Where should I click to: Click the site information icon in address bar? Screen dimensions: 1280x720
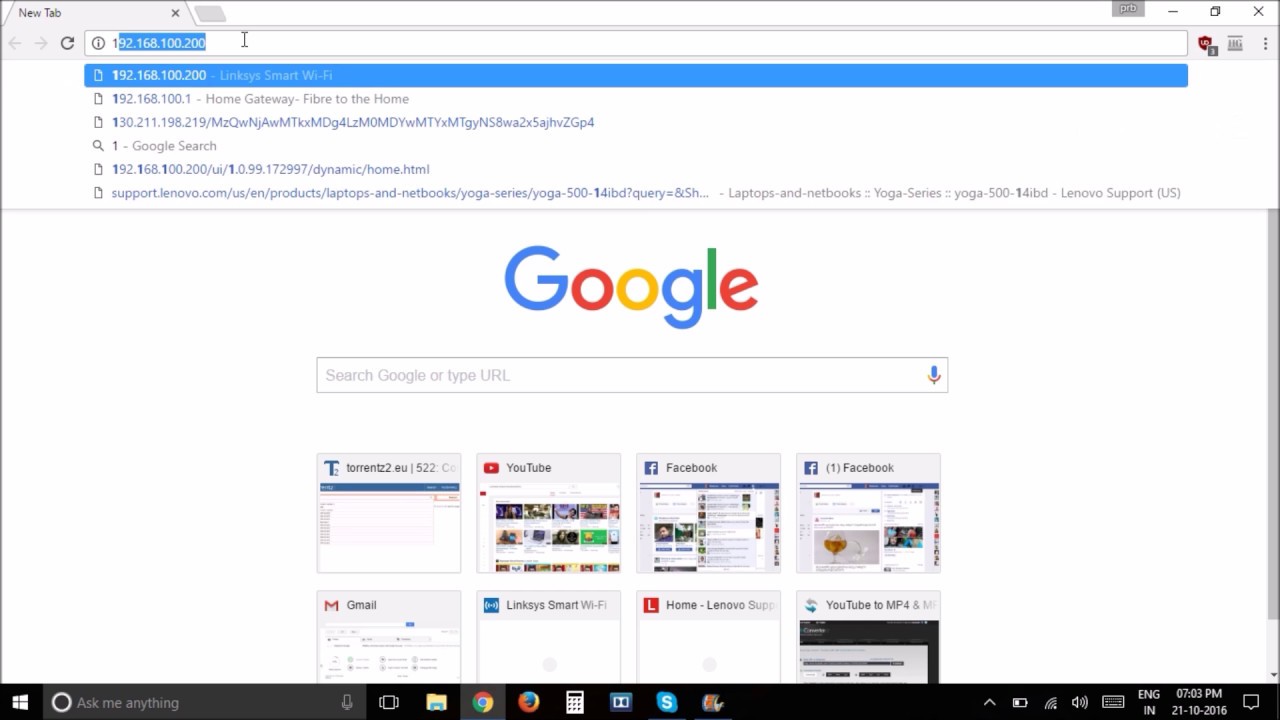98,43
